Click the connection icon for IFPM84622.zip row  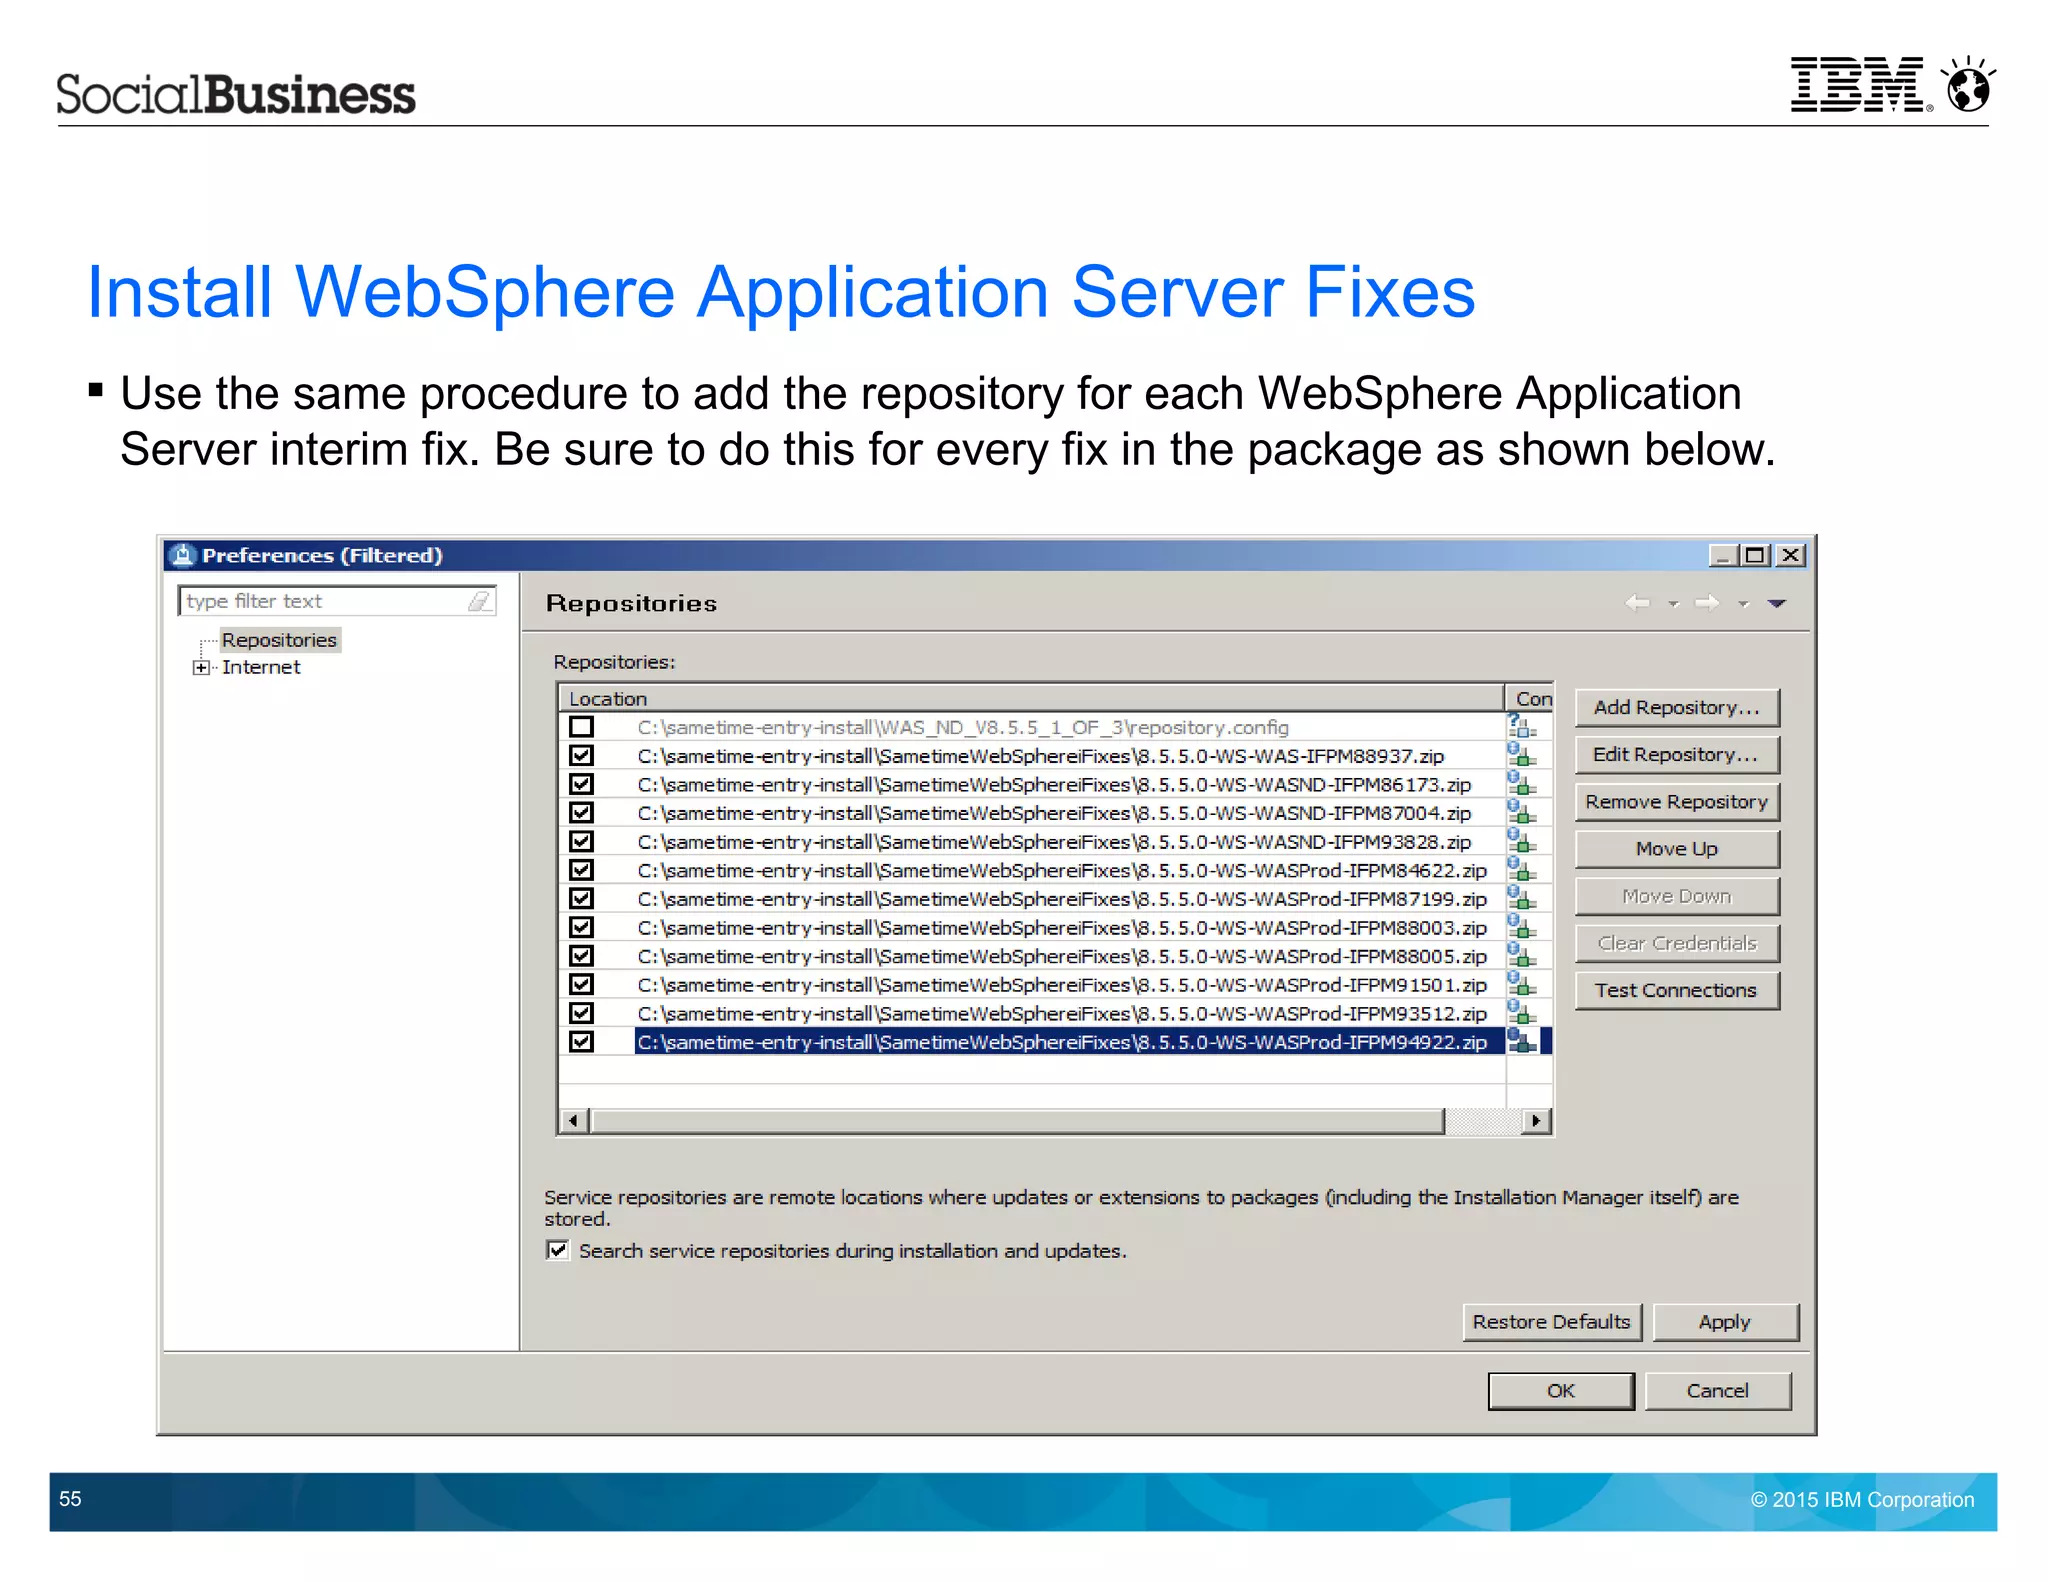pyautogui.click(x=1522, y=870)
